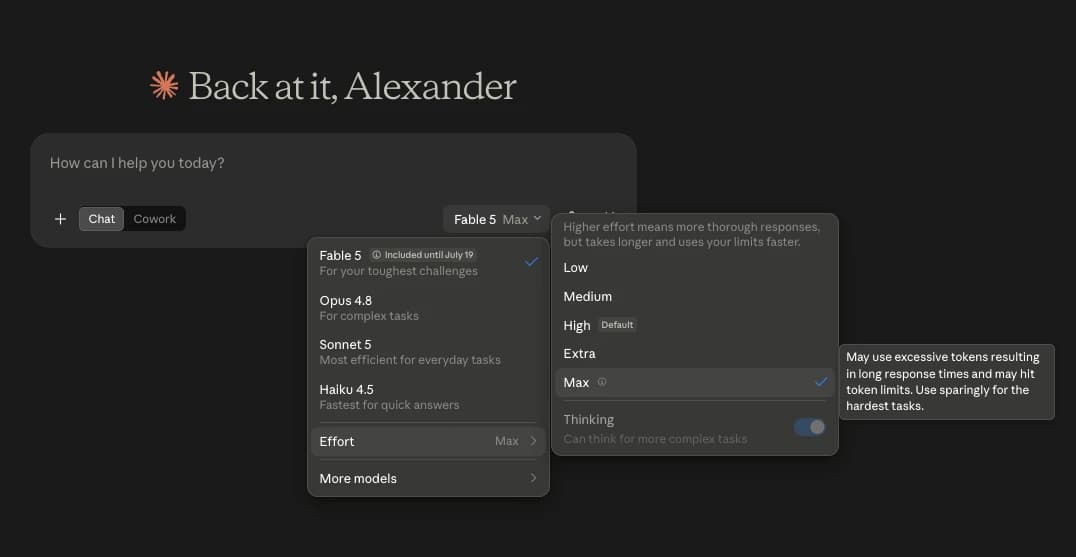Expand the Effort submenu

(428, 442)
